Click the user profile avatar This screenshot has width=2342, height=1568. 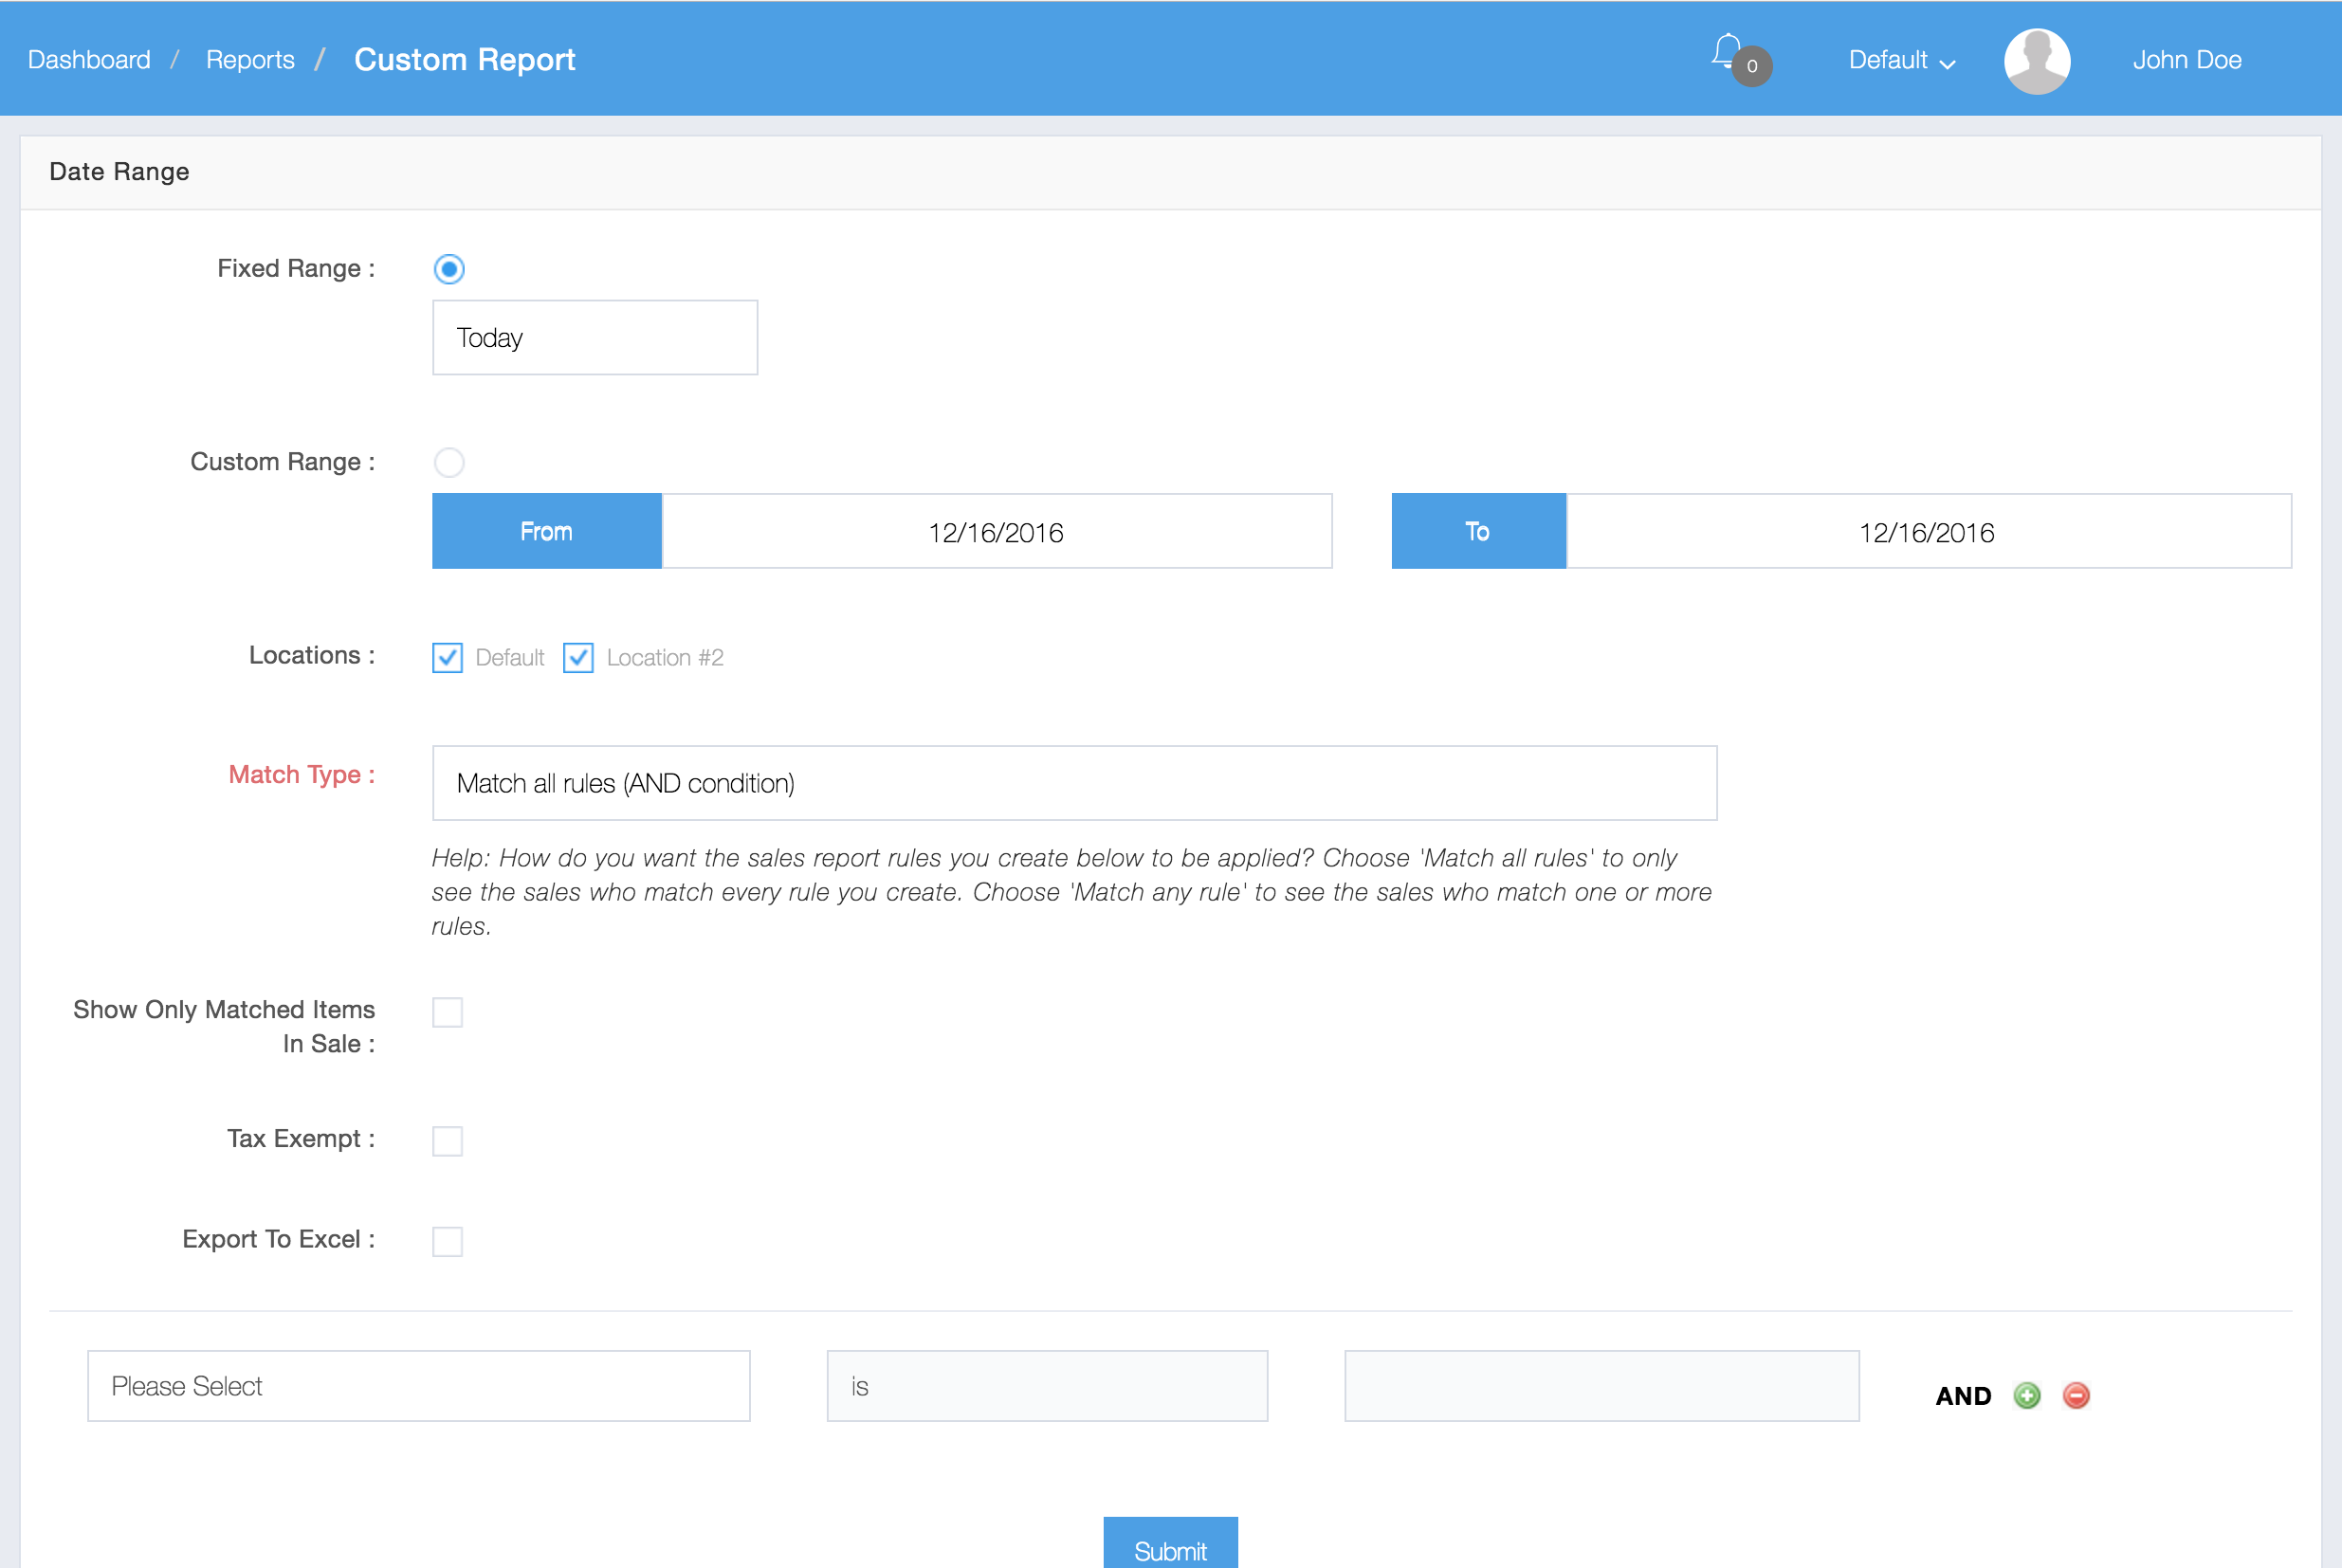(x=2037, y=60)
